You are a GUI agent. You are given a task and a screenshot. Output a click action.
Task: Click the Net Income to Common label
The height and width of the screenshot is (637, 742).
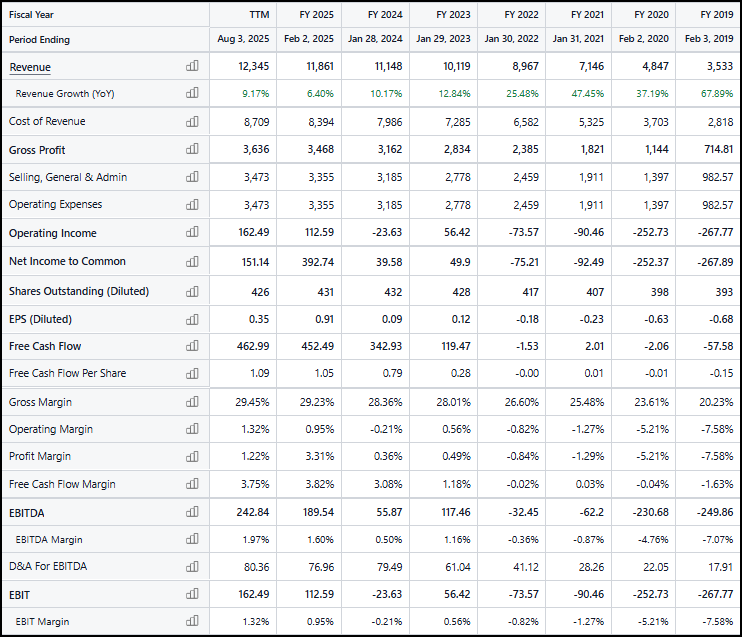67,261
